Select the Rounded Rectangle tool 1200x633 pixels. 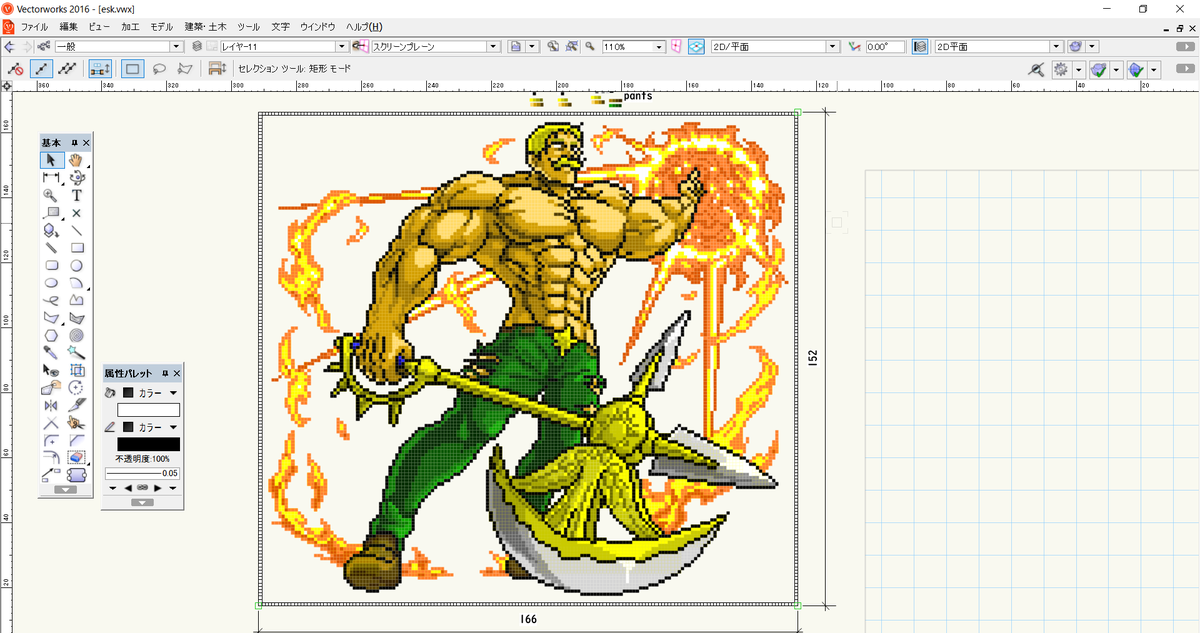[51, 266]
